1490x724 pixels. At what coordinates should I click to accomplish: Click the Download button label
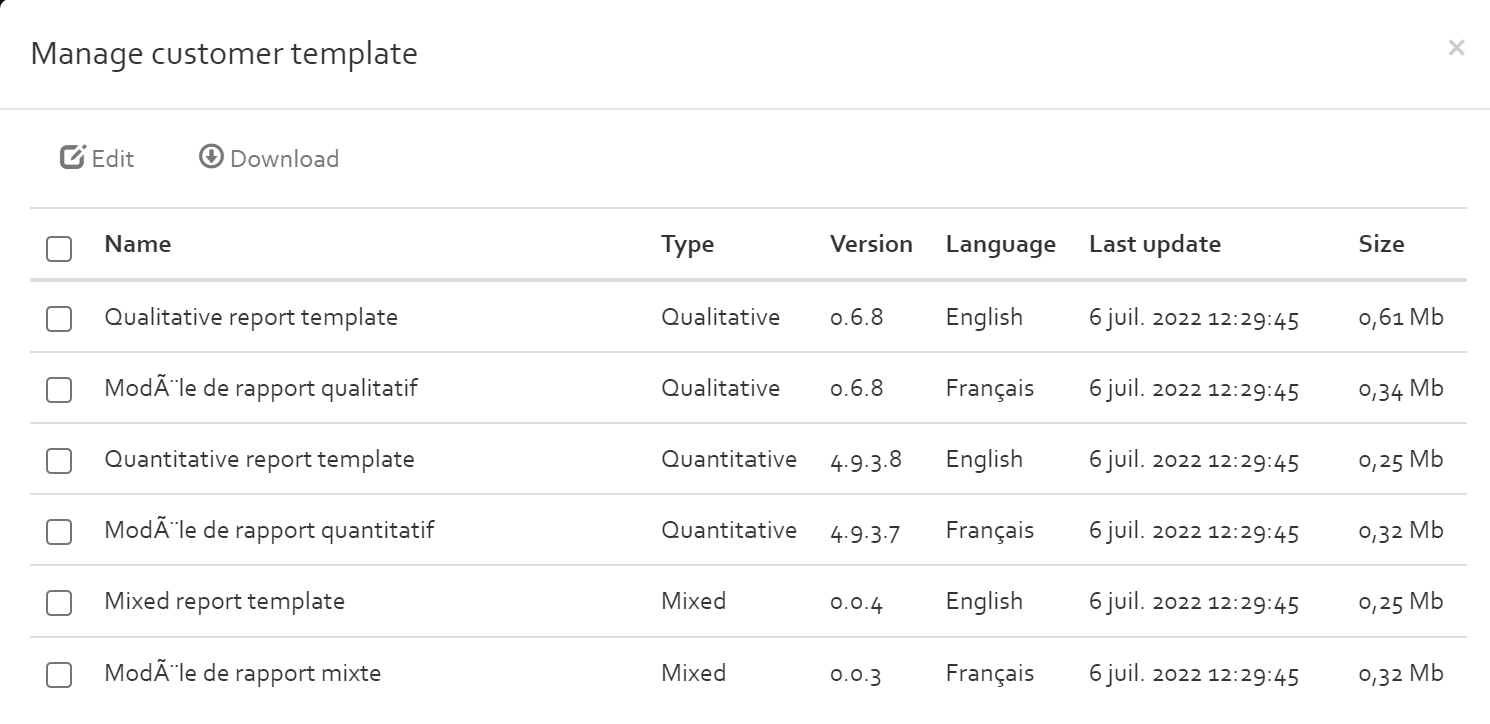pos(285,159)
